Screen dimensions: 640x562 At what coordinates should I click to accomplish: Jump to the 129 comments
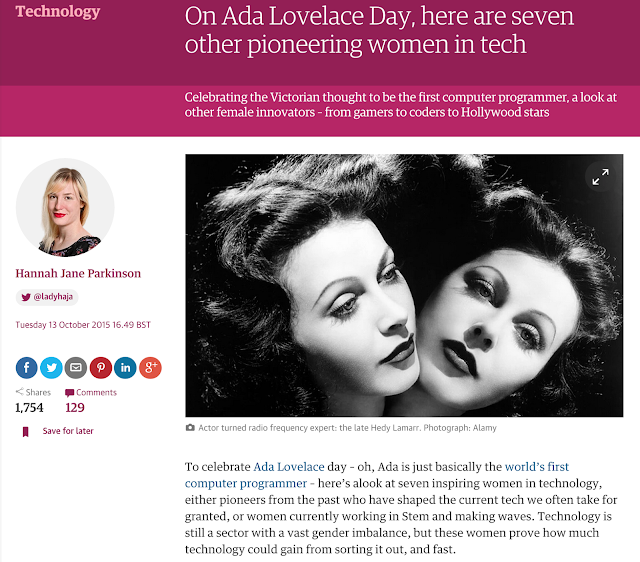click(75, 407)
